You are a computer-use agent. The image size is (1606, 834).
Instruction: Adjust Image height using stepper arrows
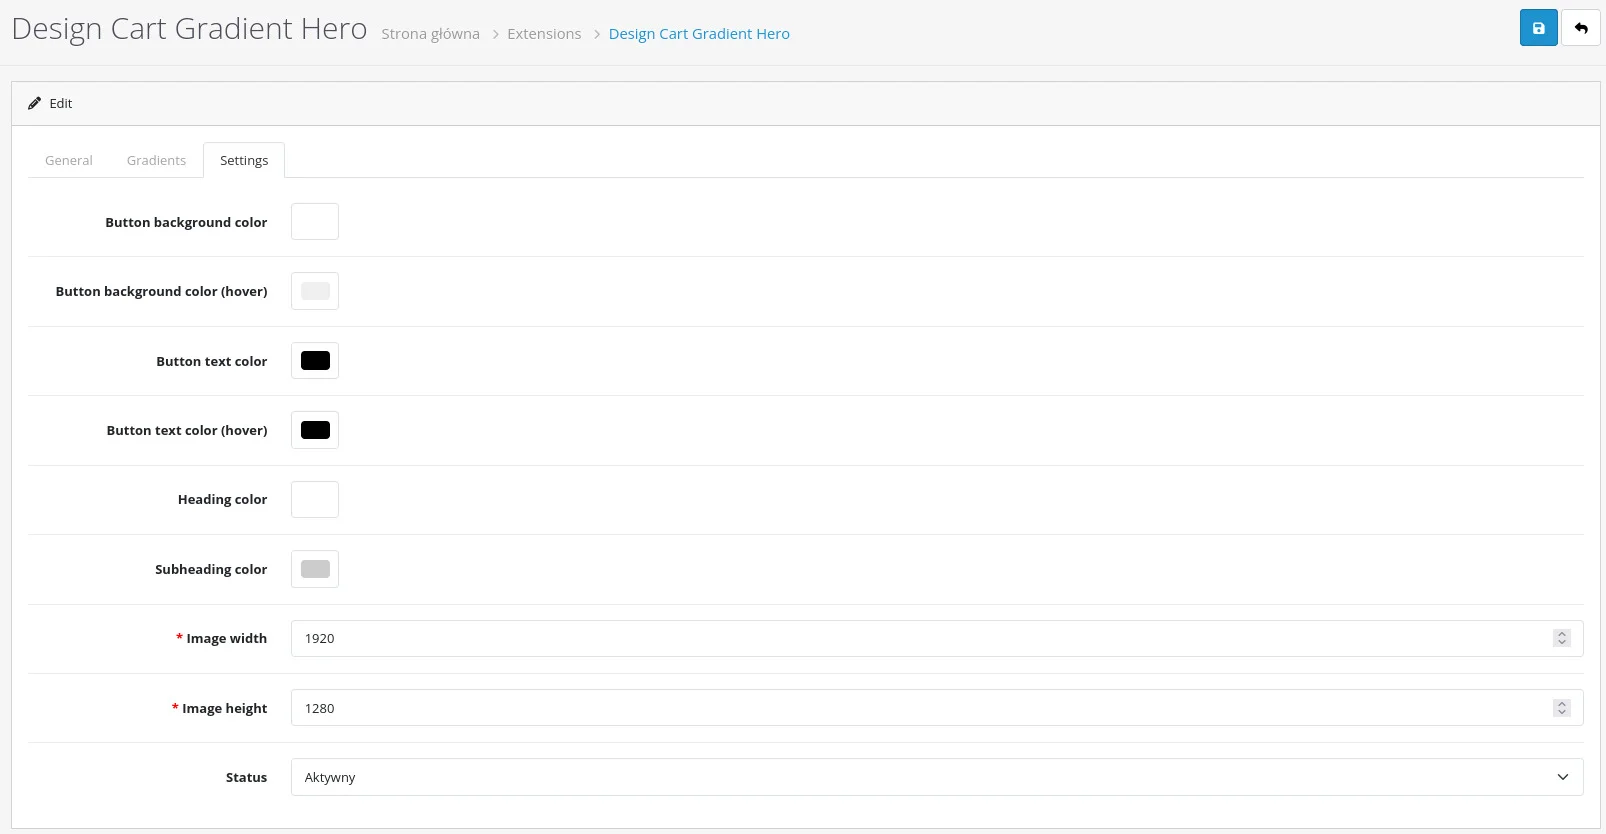1562,708
